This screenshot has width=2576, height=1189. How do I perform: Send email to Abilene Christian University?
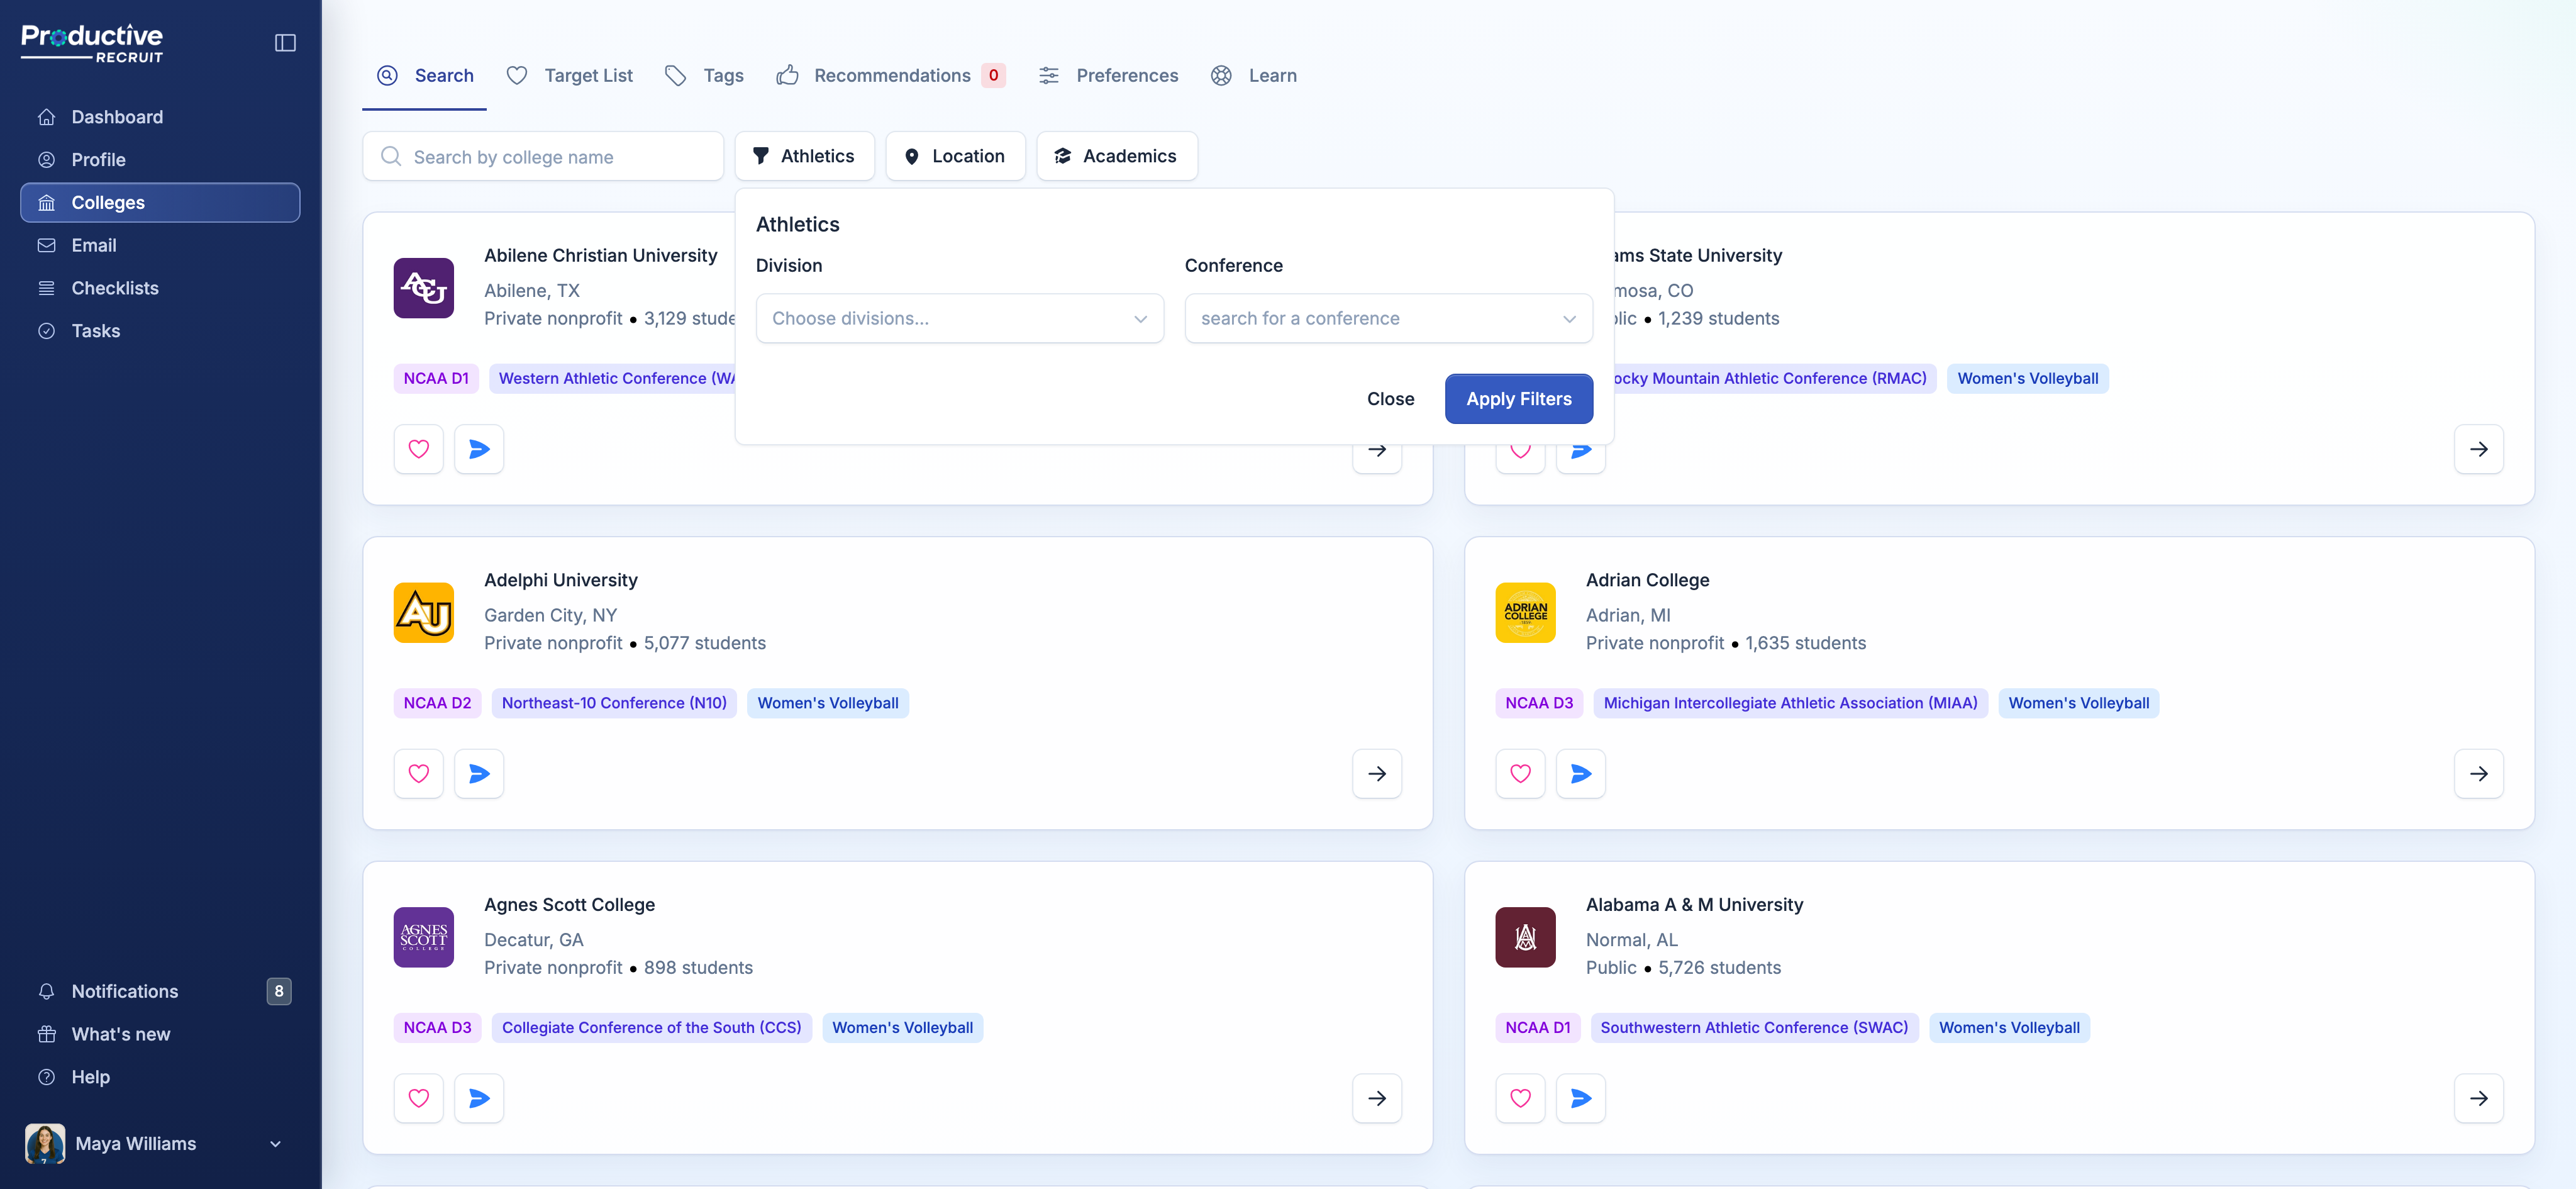pyautogui.click(x=479, y=449)
